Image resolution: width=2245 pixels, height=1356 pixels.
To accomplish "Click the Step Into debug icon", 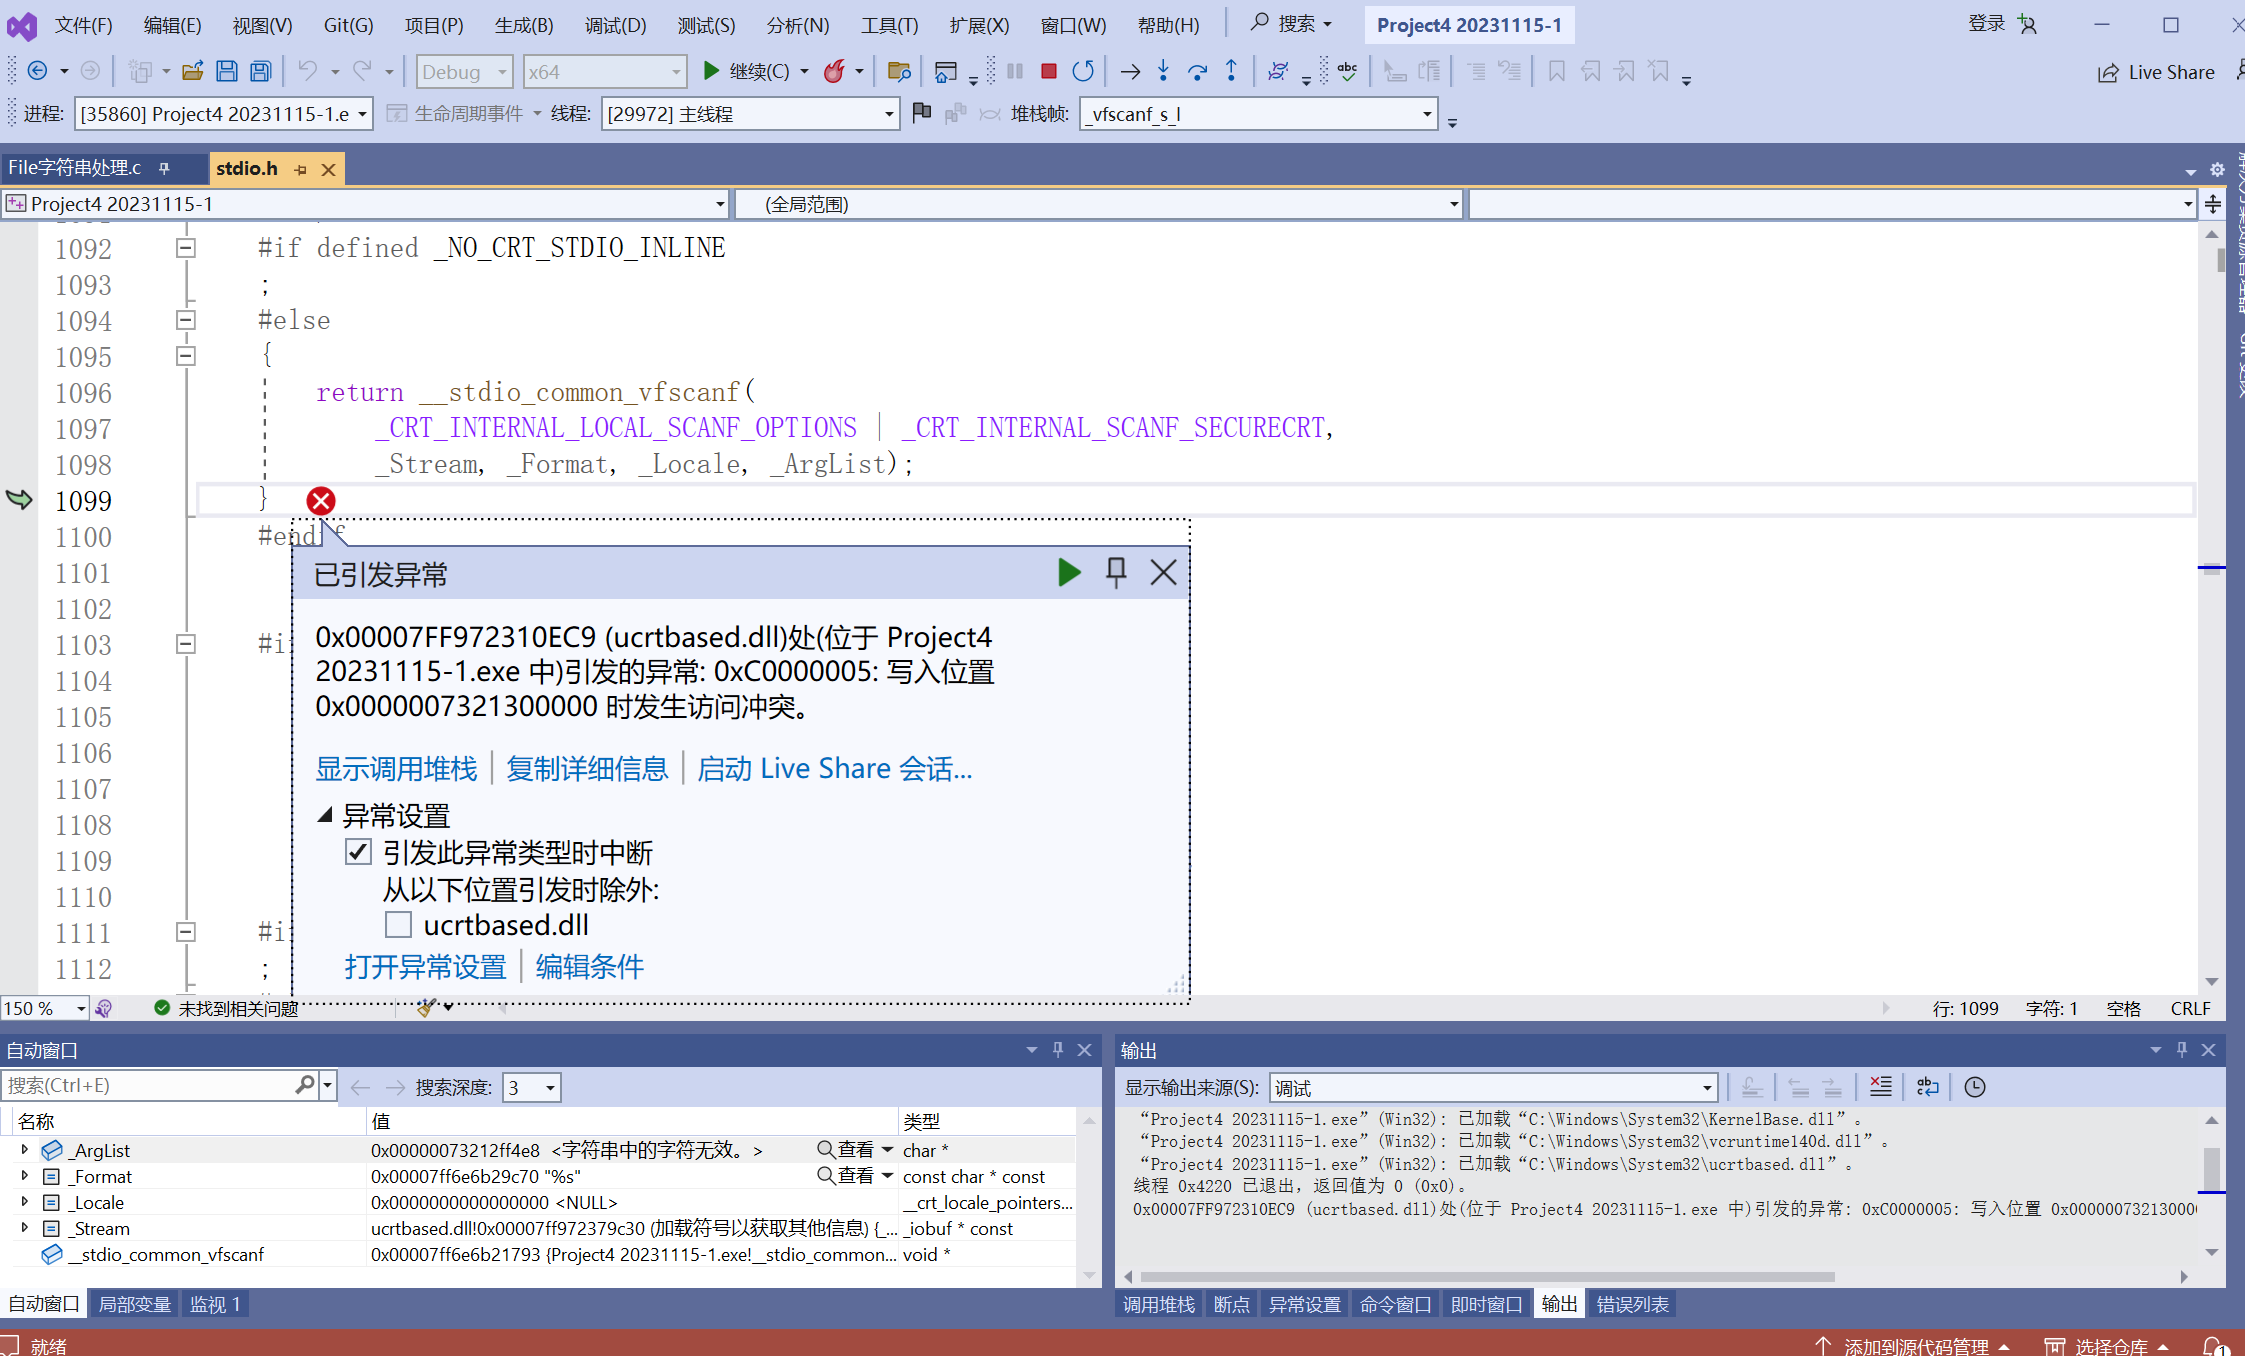I will pyautogui.click(x=1163, y=71).
